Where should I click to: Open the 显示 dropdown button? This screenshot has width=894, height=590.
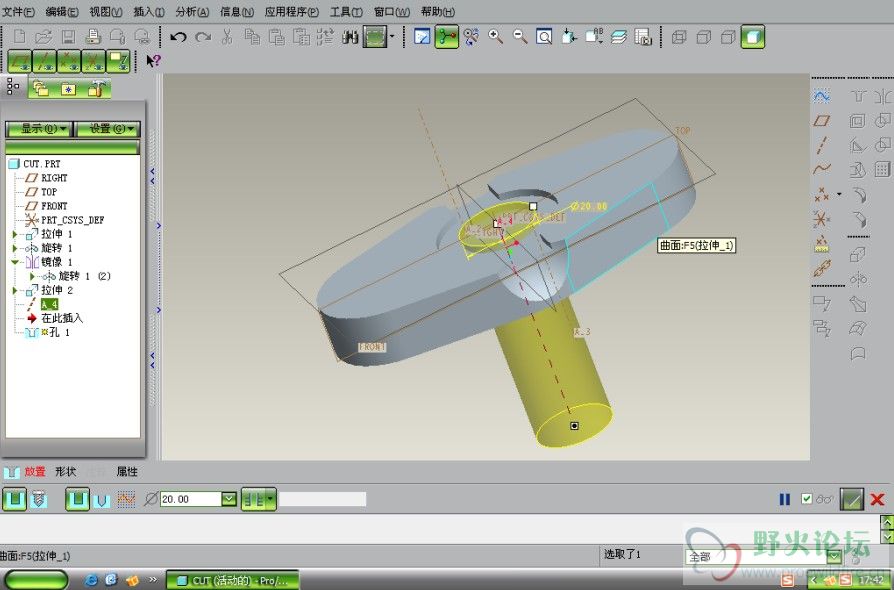[x=39, y=129]
